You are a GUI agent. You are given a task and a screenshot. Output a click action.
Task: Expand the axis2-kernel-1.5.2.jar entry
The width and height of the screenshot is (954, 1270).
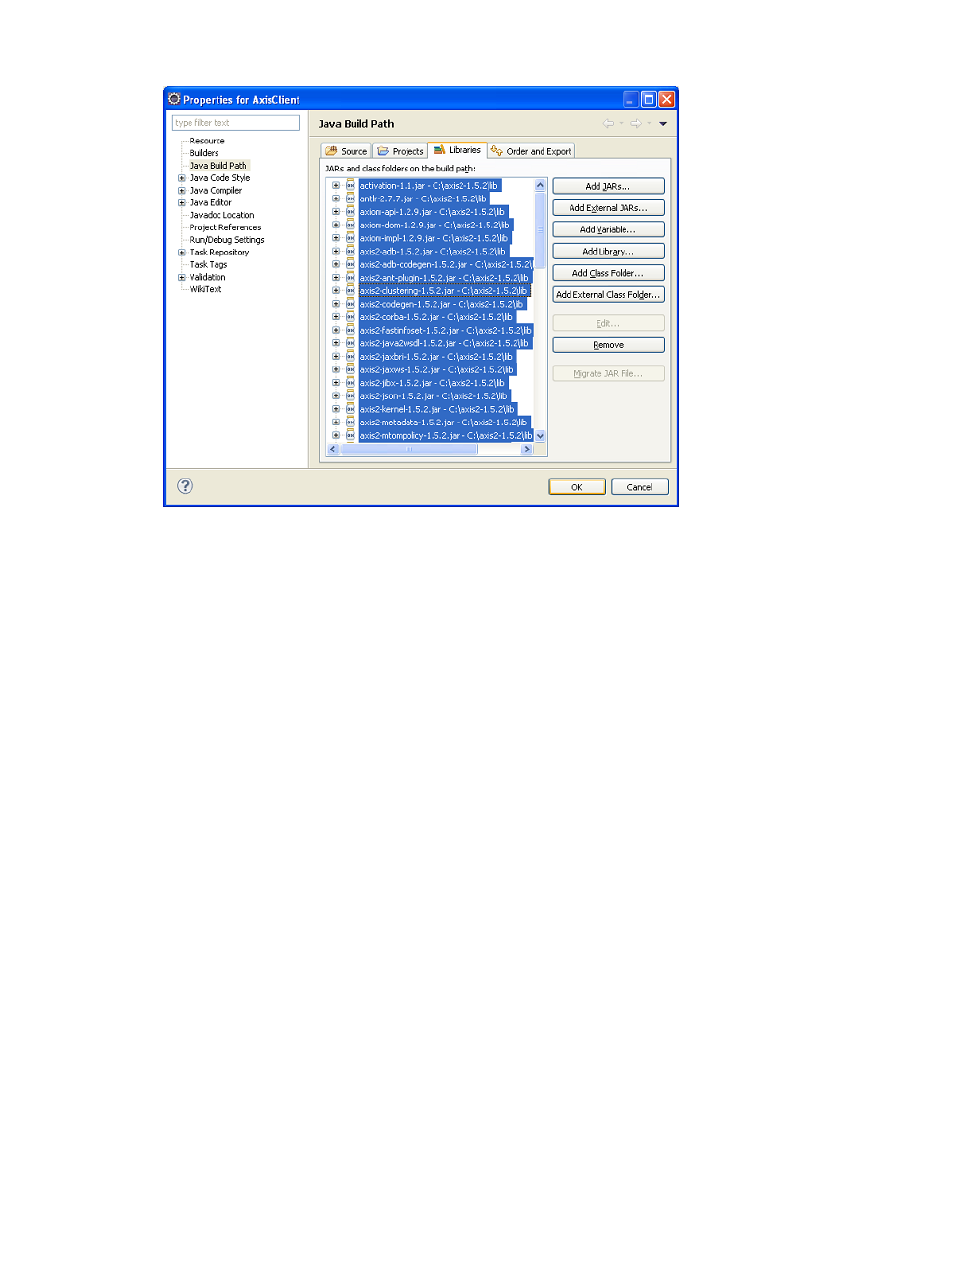point(336,409)
